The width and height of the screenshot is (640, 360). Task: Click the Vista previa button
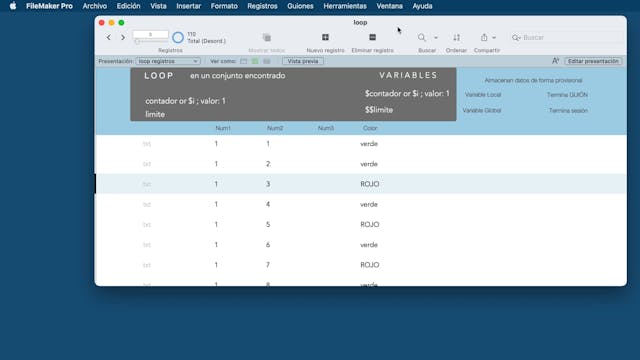pyautogui.click(x=303, y=61)
